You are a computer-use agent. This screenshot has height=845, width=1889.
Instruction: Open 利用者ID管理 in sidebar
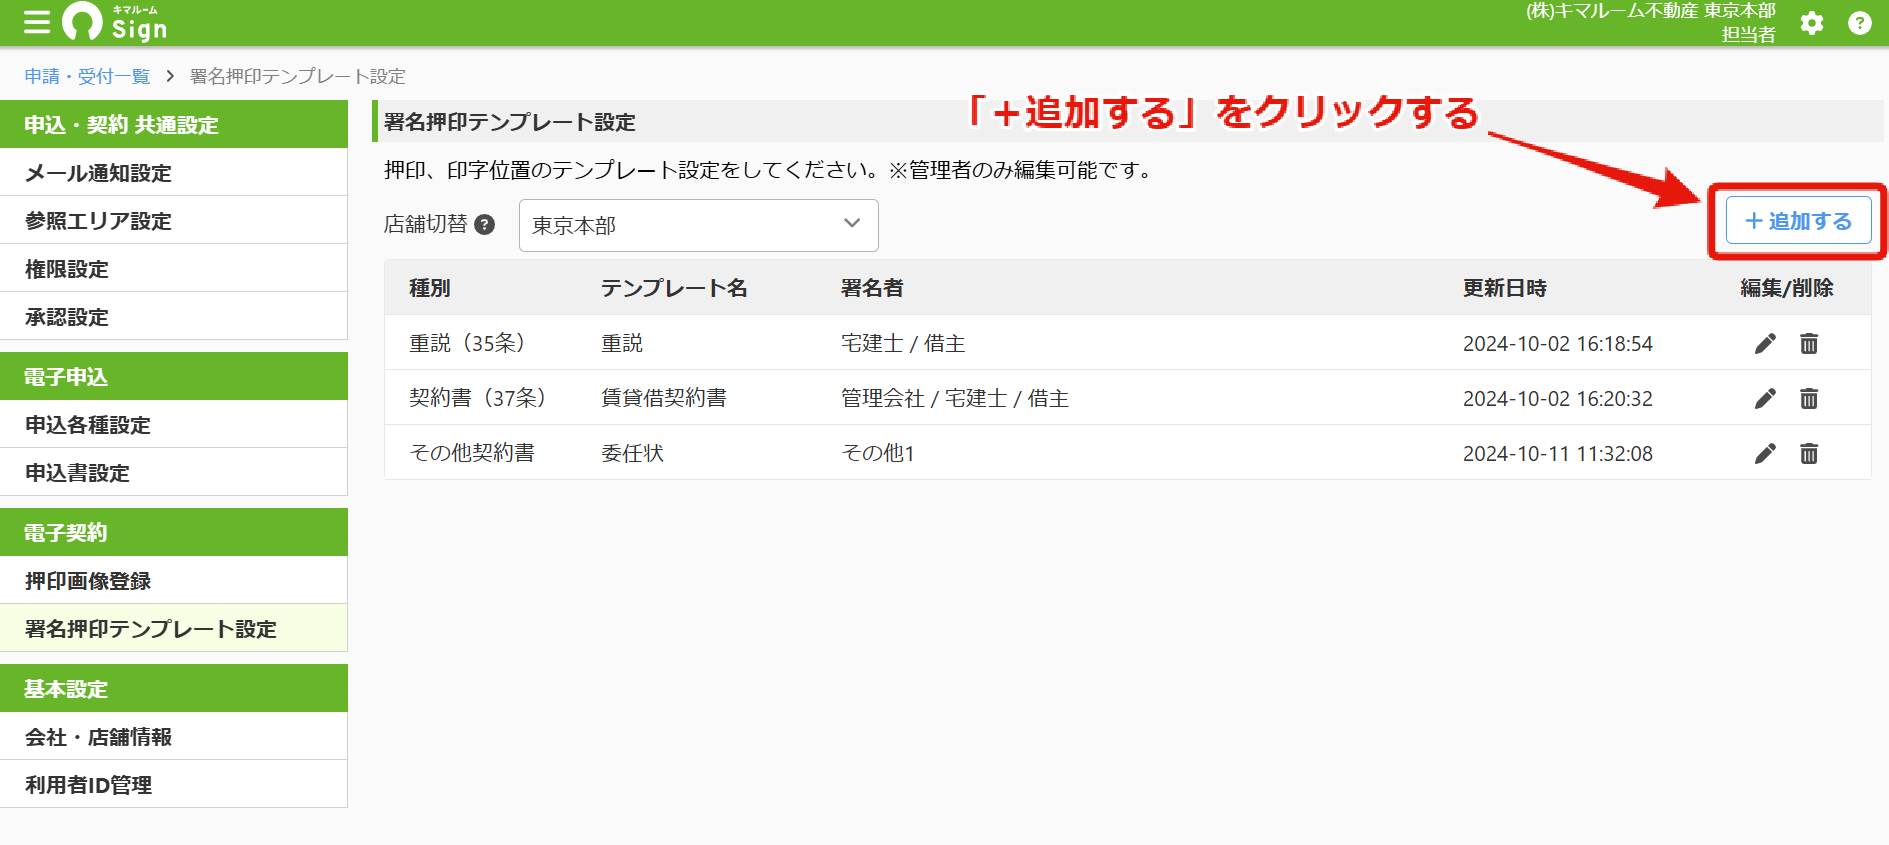click(x=174, y=785)
